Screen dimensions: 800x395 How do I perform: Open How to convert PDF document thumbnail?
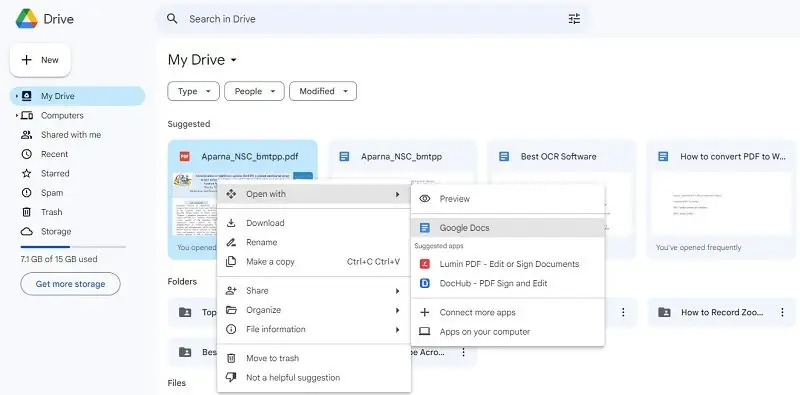(721, 204)
